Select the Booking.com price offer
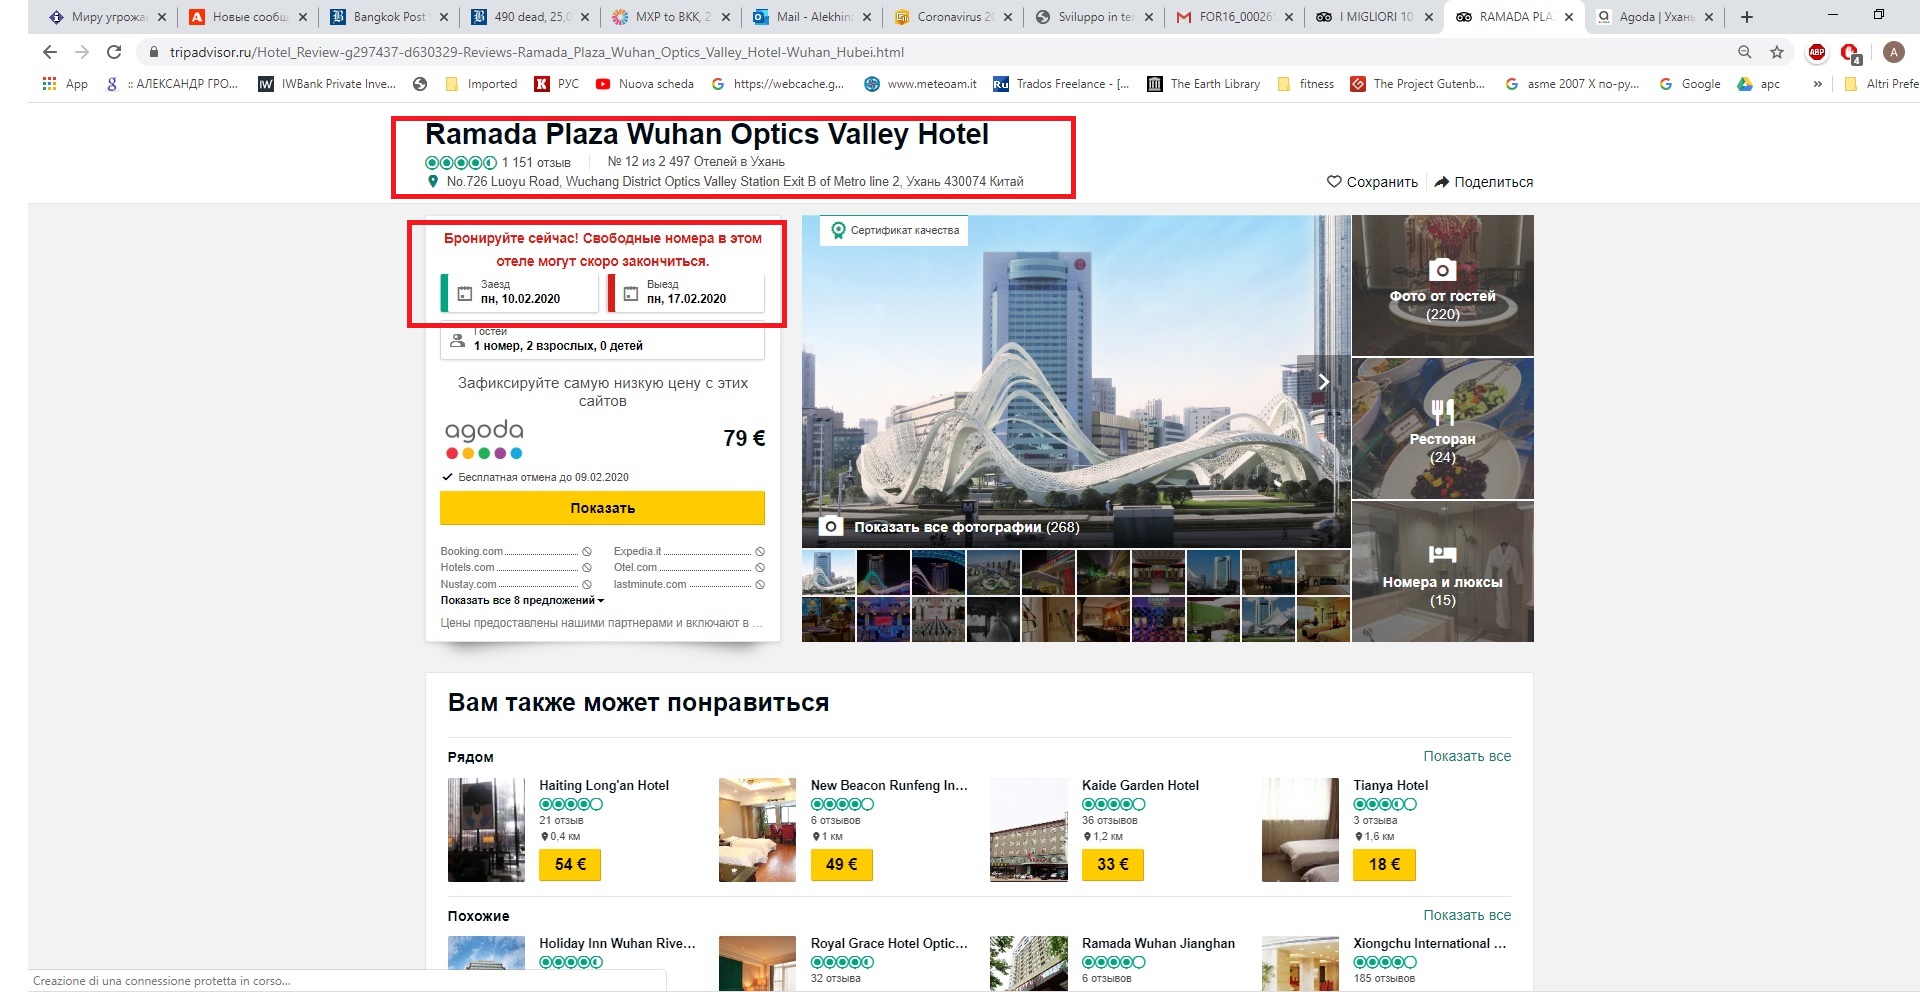Image resolution: width=1925 pixels, height=992 pixels. click(516, 551)
